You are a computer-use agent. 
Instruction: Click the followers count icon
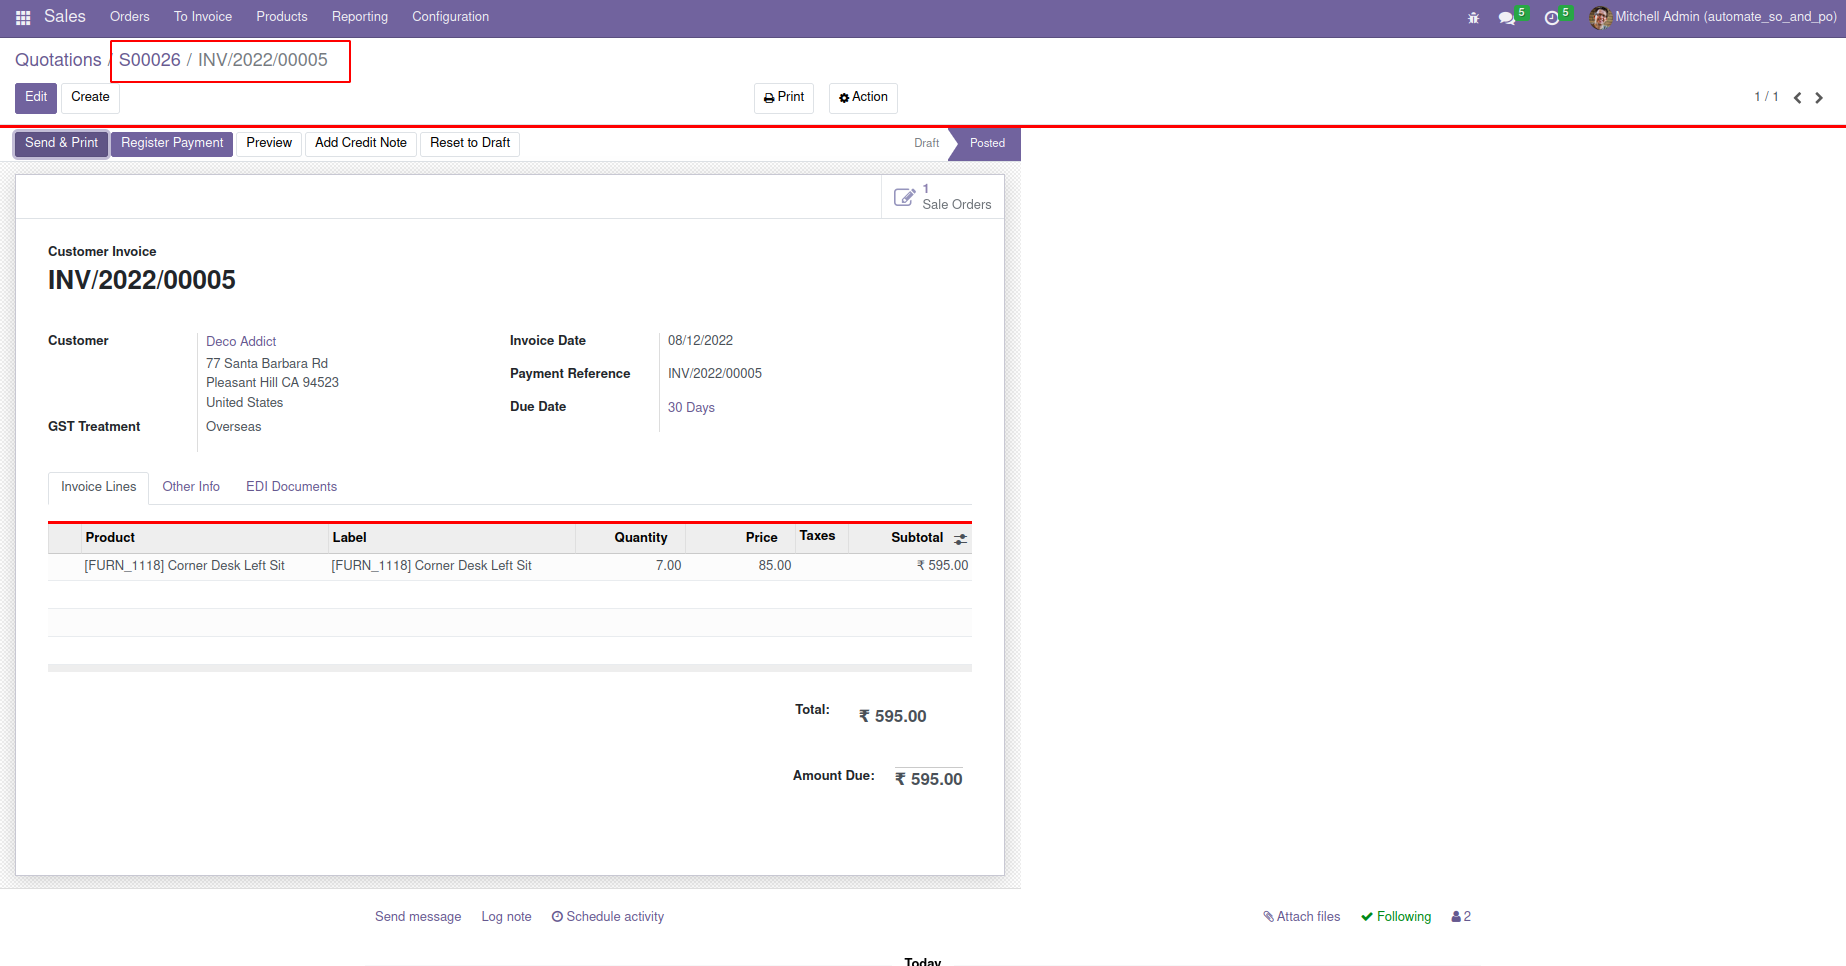(1461, 917)
